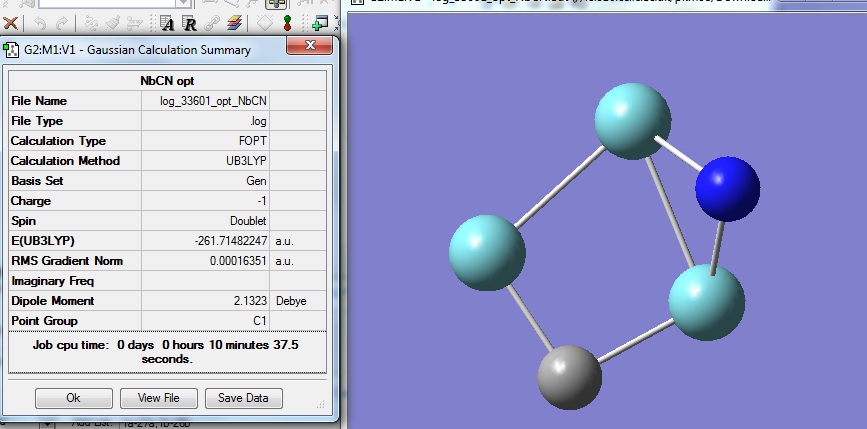Click the stacked colored layers icon
867x429 pixels.
click(232, 22)
